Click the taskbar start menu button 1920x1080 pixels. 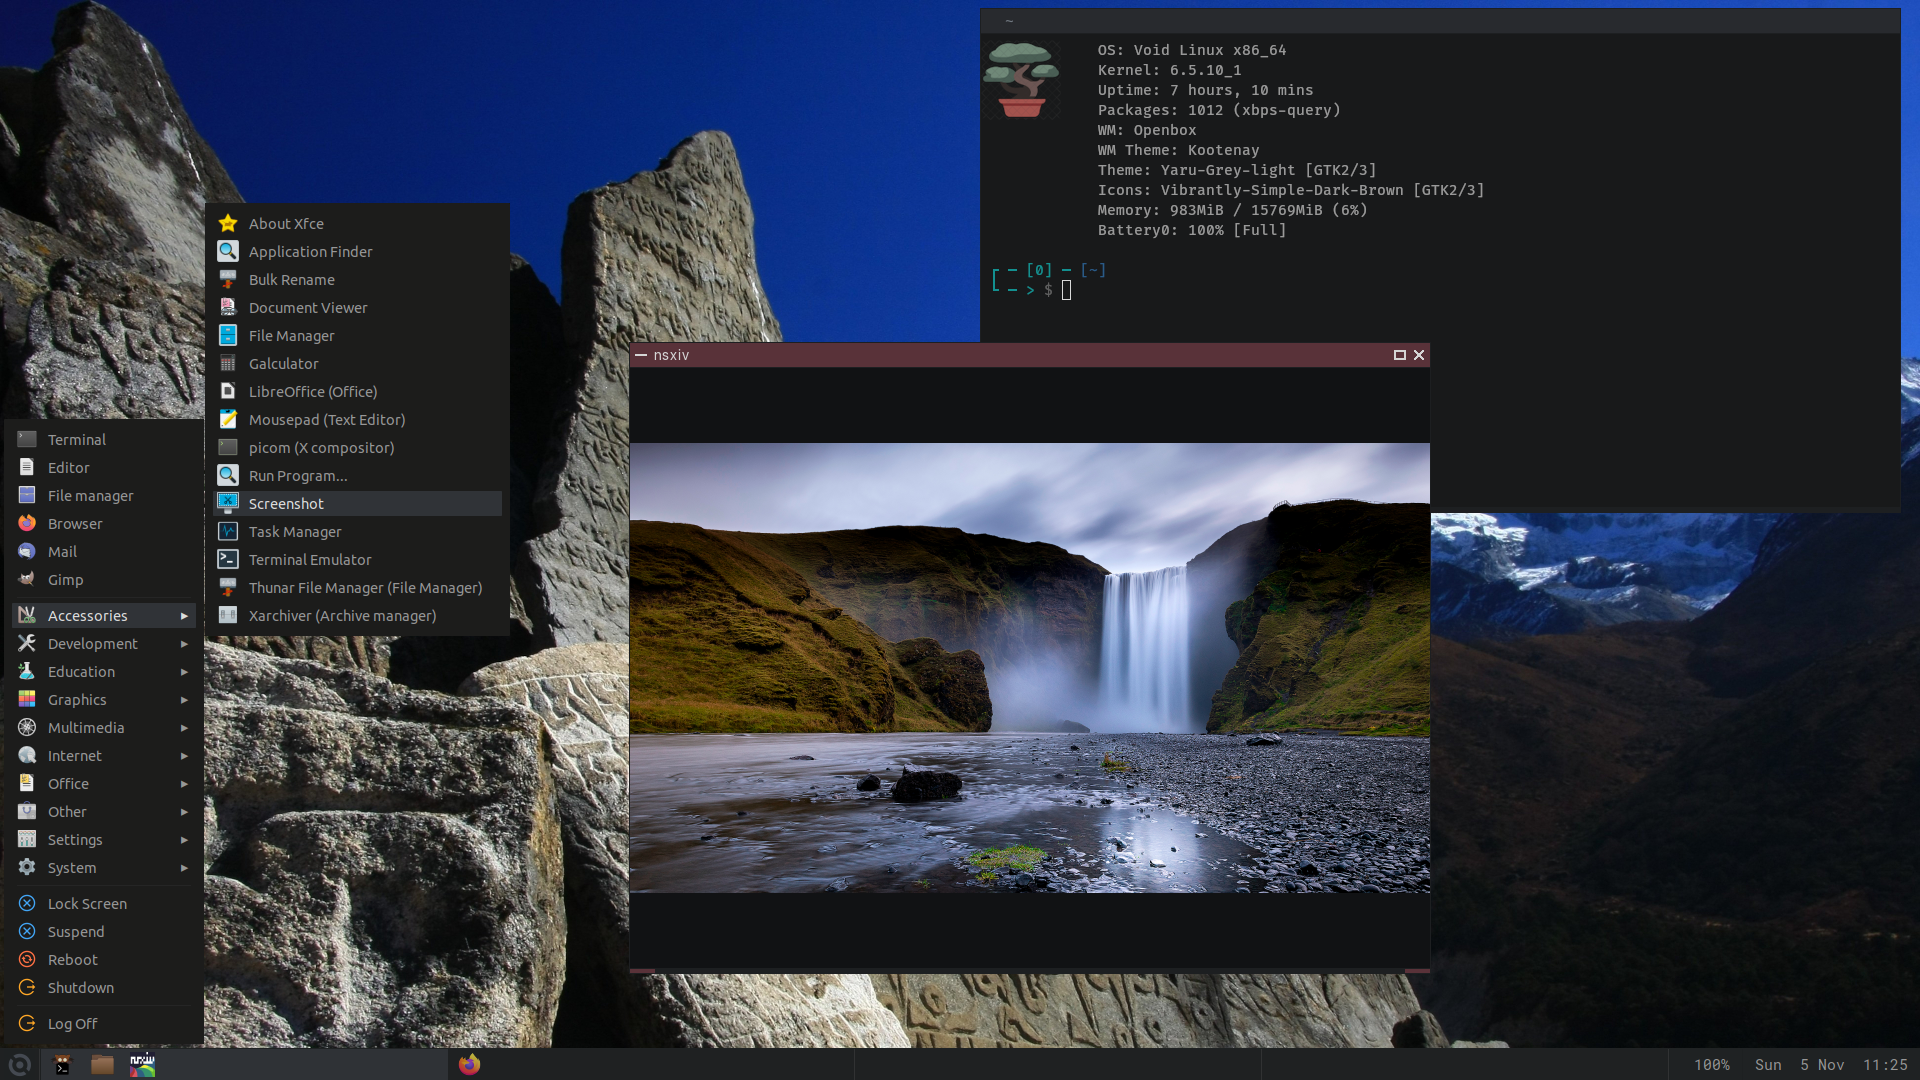19,1065
